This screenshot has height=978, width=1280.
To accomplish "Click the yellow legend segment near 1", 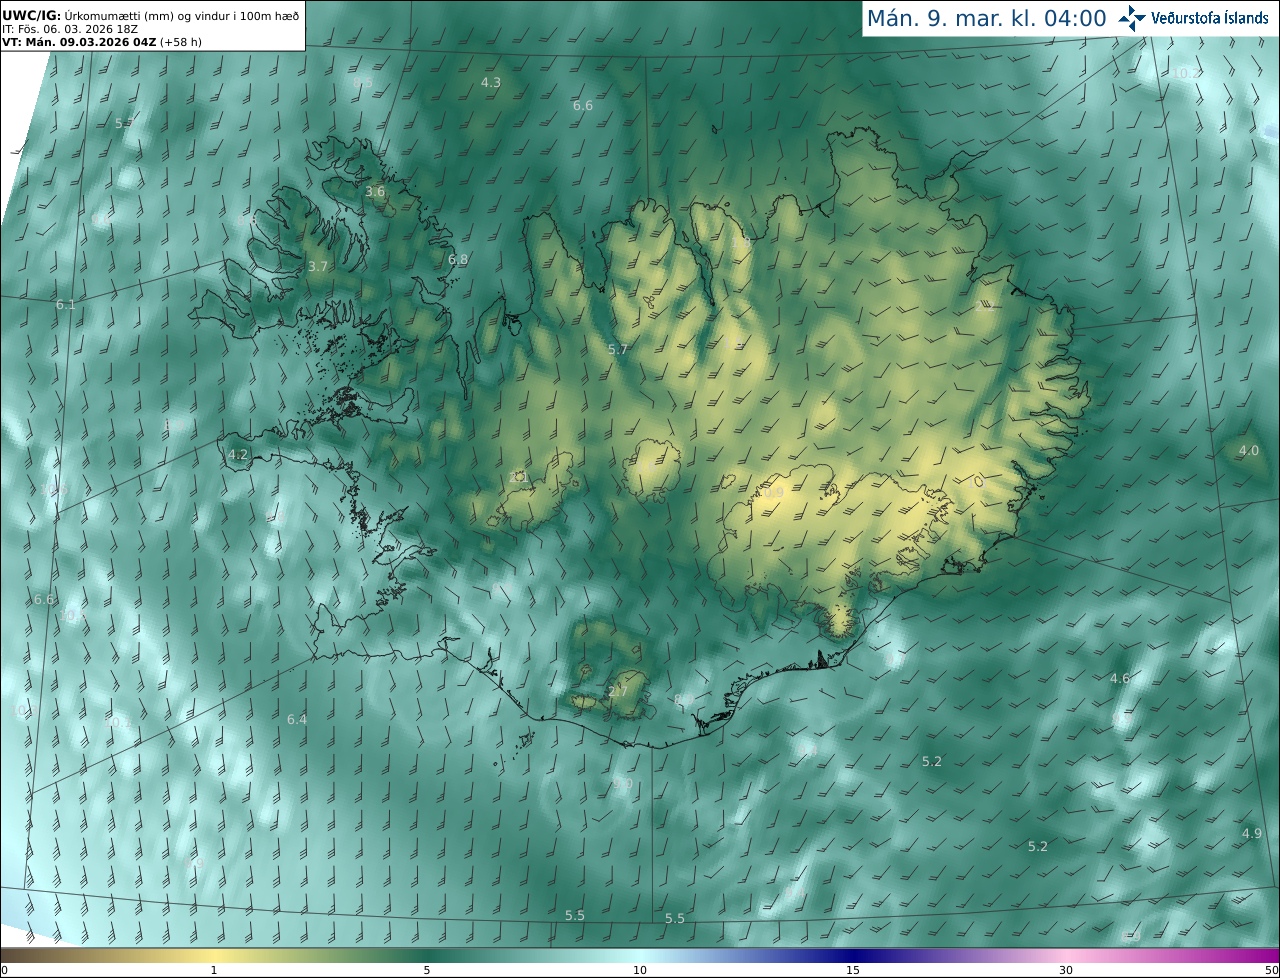I will 214,955.
